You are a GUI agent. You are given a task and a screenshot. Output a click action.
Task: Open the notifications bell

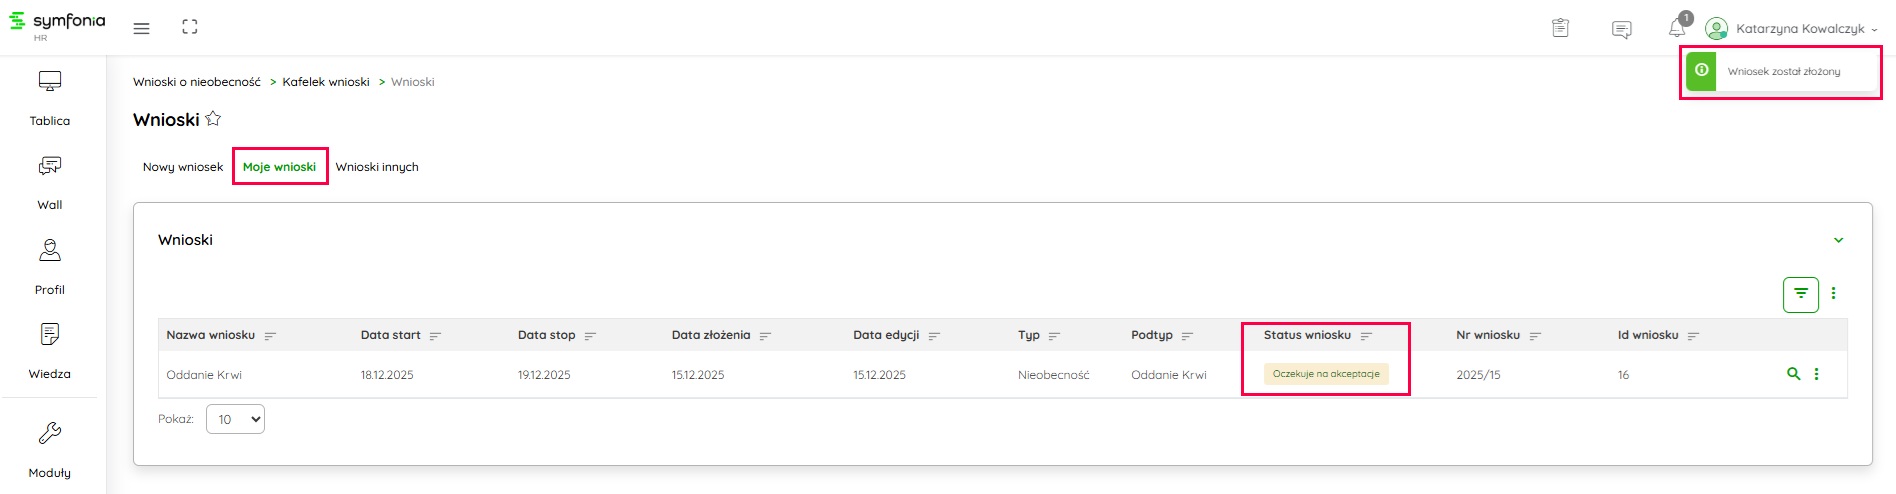(x=1677, y=28)
